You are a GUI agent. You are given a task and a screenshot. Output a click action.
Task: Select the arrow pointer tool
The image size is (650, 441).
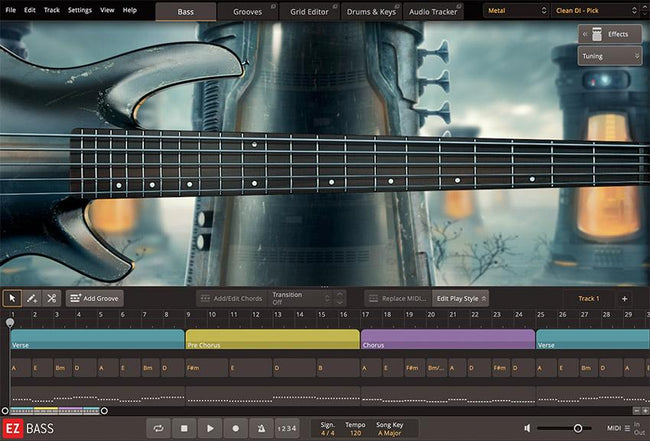pos(13,298)
